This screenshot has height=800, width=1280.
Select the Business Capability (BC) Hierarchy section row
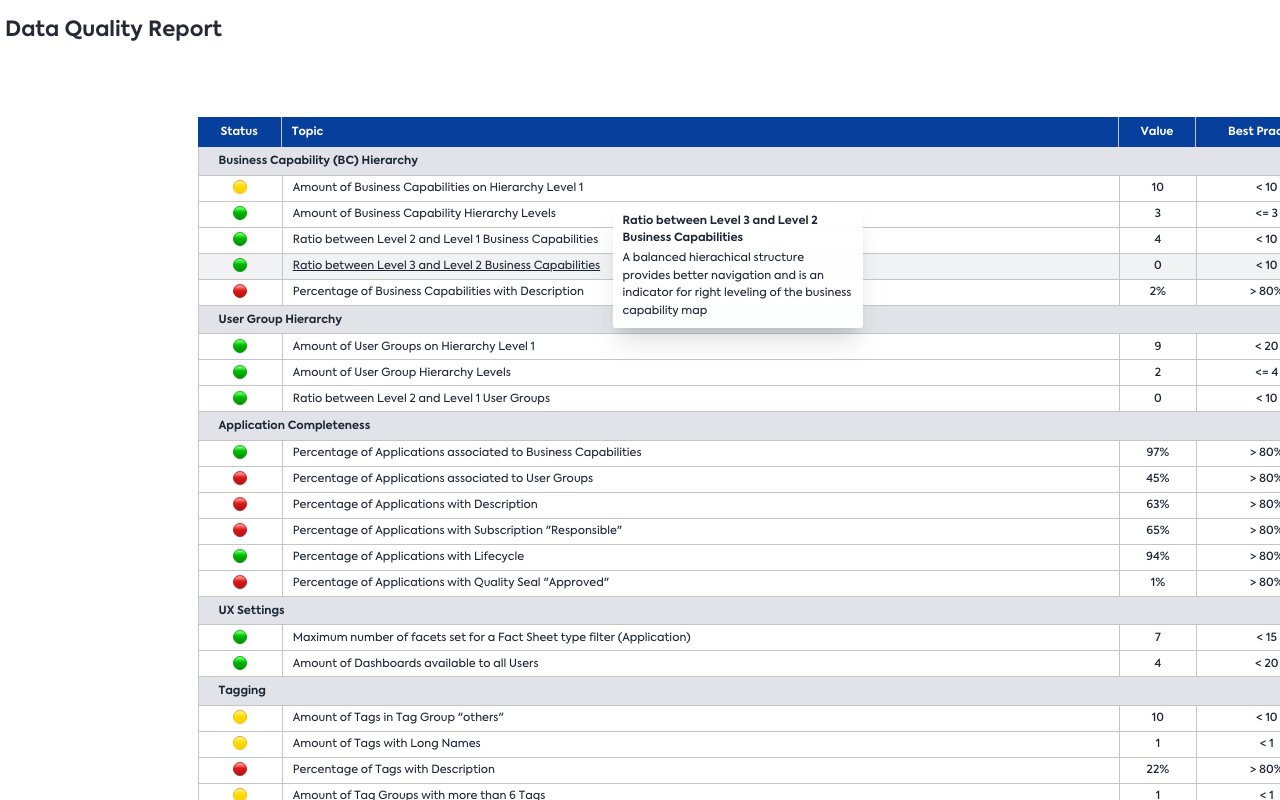pos(739,160)
